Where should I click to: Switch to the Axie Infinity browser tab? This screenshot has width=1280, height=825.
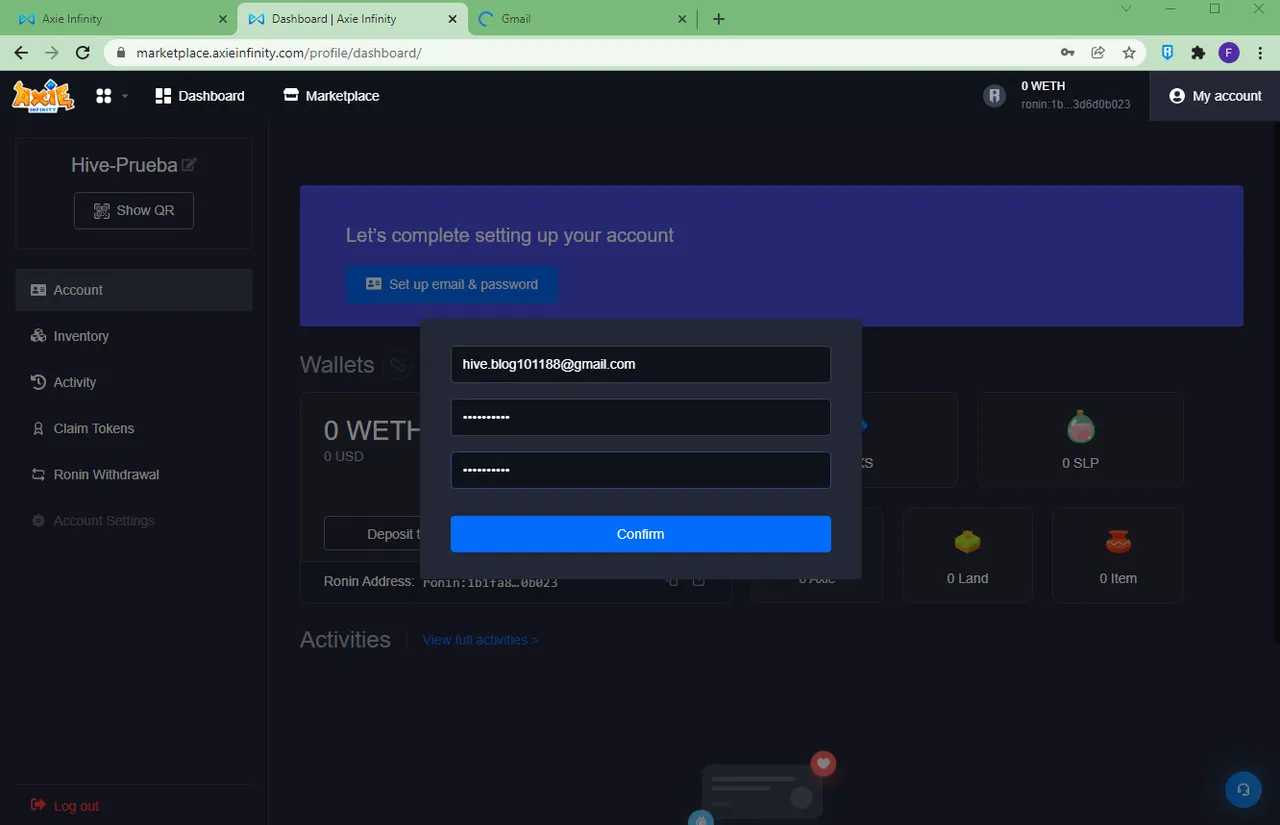tap(120, 19)
